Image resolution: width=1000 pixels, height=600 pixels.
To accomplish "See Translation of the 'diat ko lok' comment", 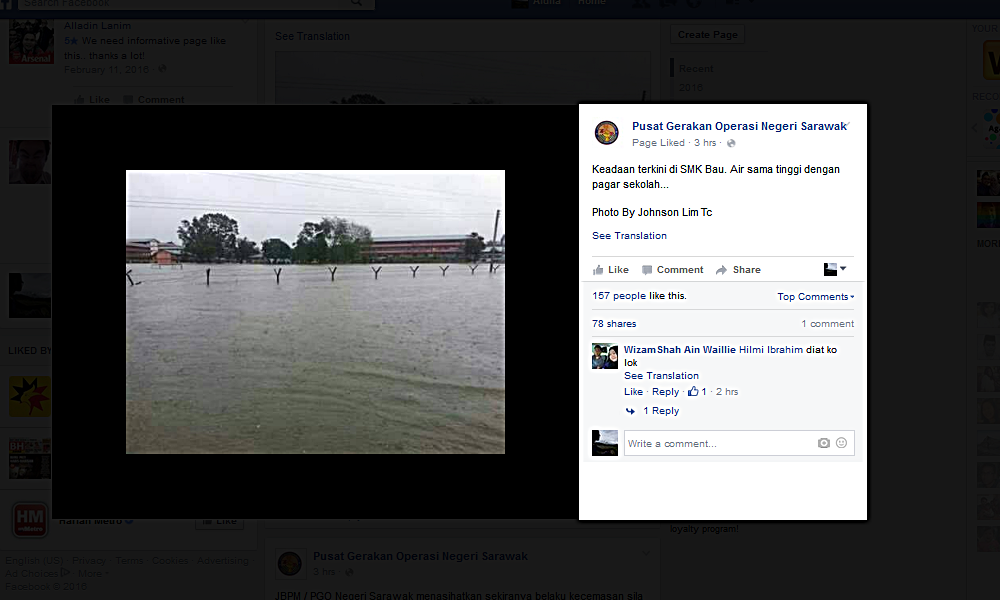I will [661, 376].
